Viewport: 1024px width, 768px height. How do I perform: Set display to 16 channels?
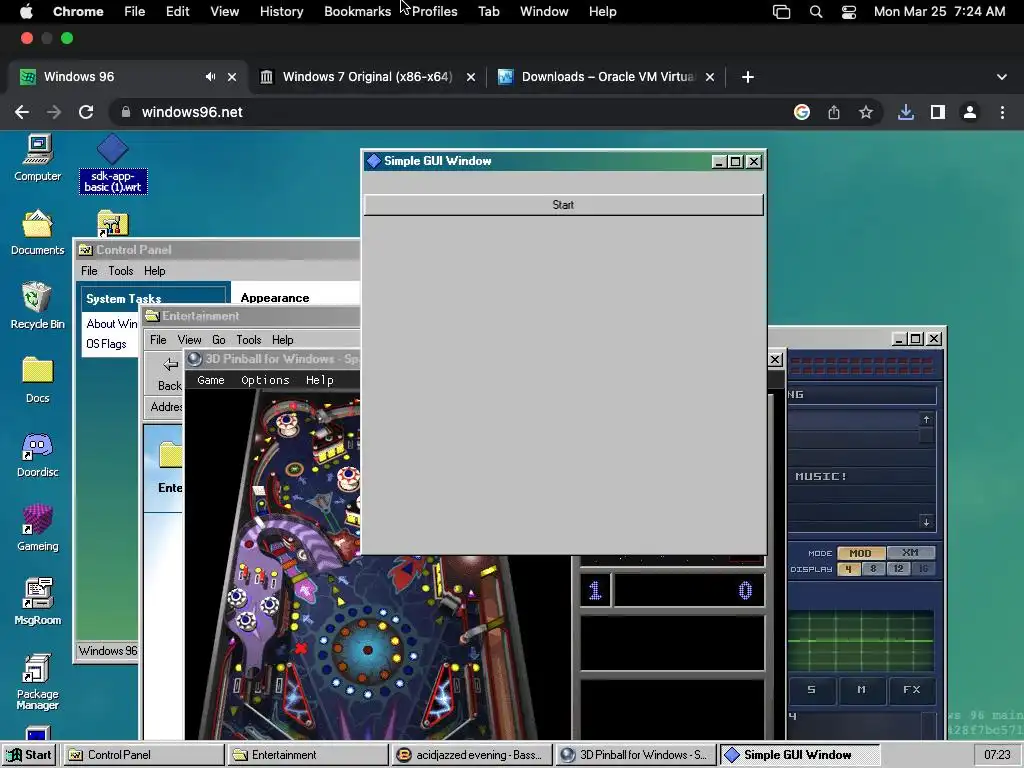[x=923, y=569]
